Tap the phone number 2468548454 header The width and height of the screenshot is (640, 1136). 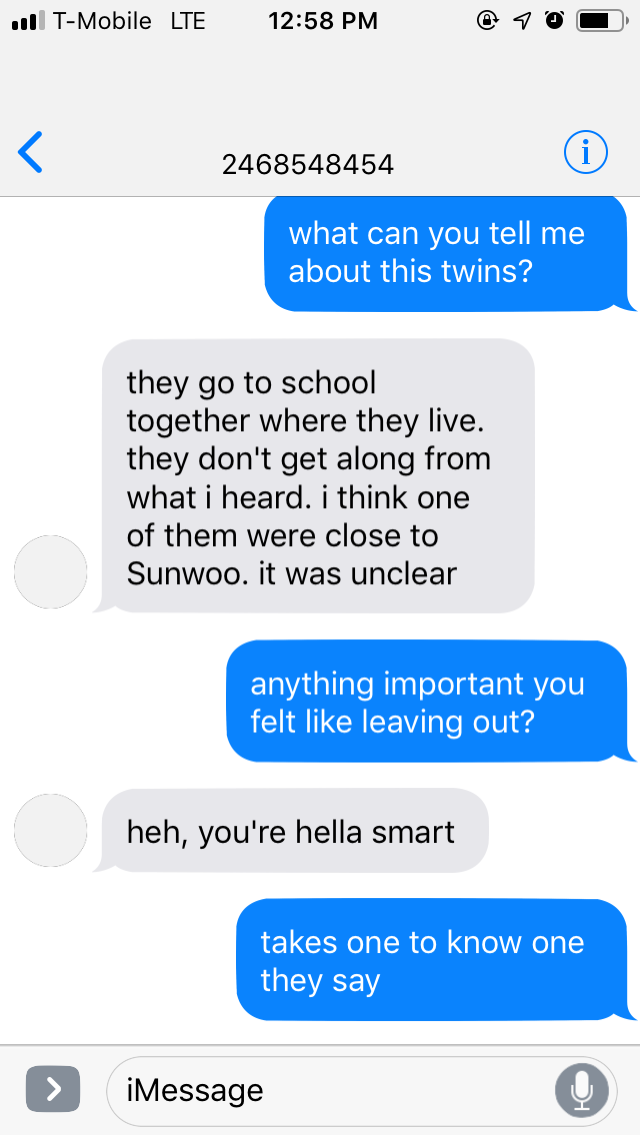coord(308,164)
